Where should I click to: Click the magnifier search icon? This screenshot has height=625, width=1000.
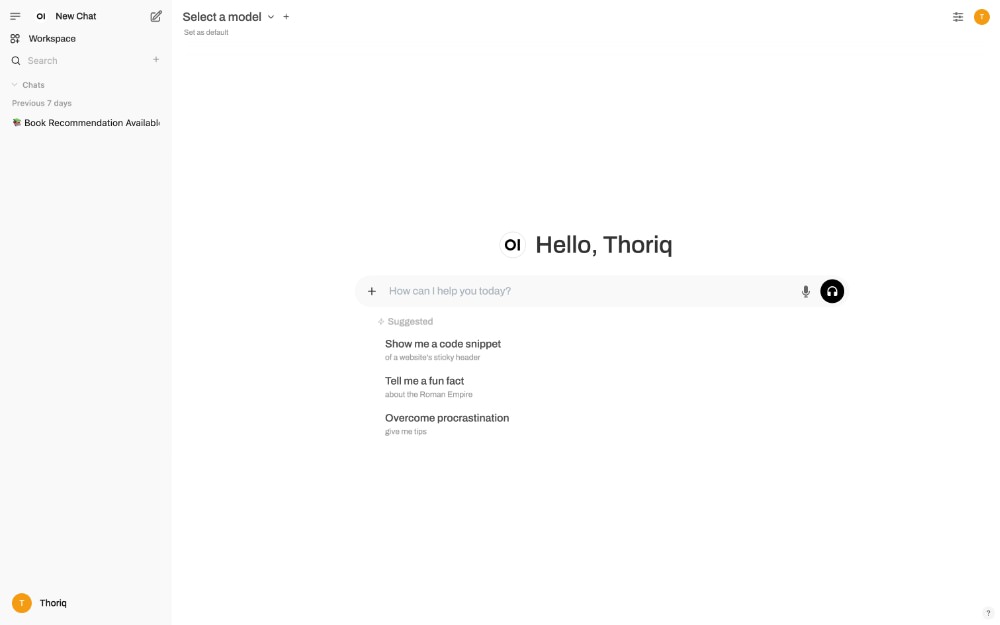tap(16, 61)
